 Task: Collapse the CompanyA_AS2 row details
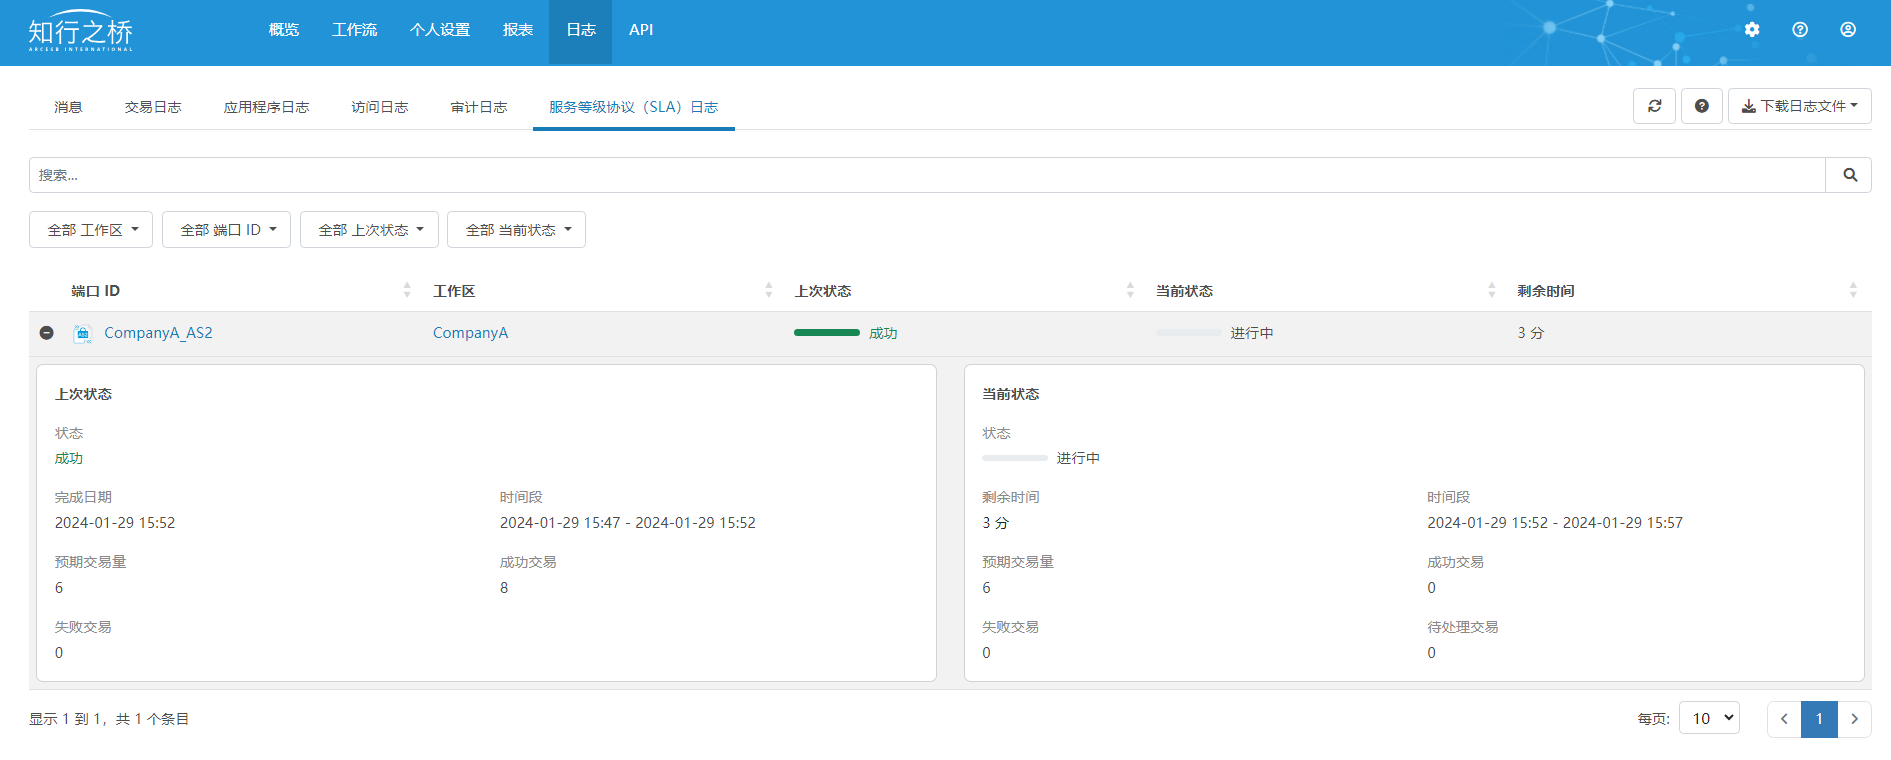[47, 333]
